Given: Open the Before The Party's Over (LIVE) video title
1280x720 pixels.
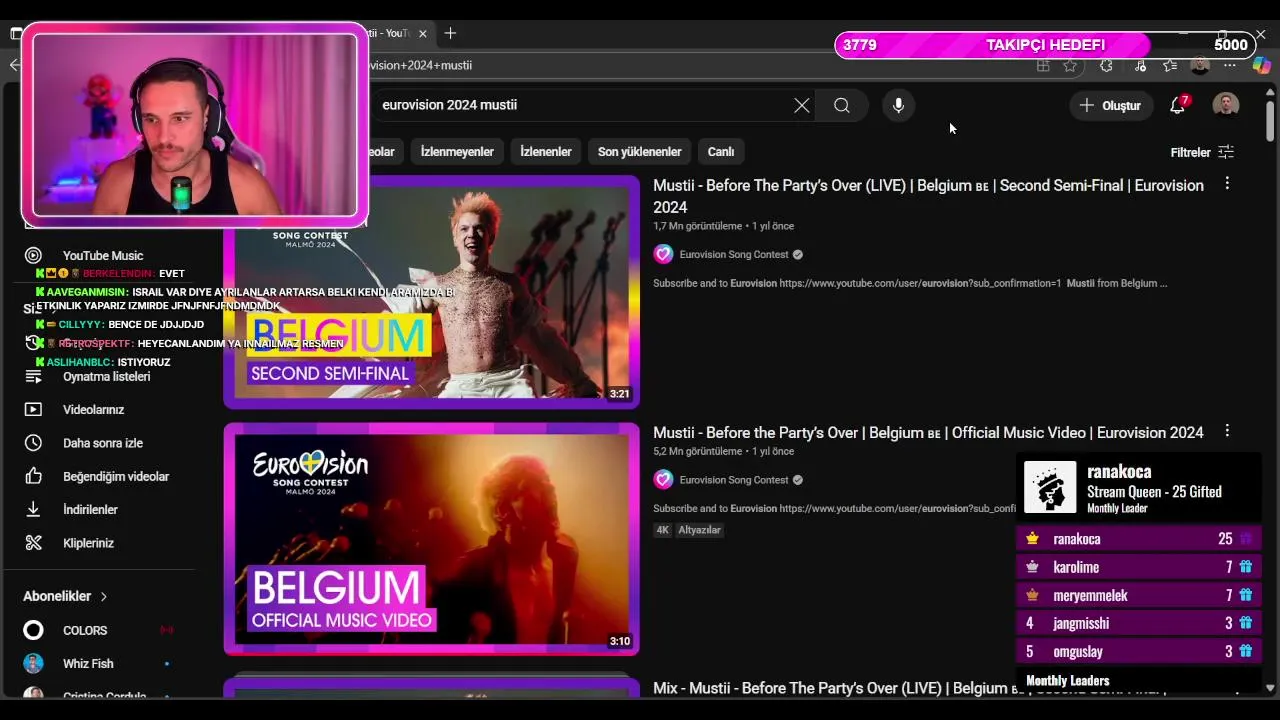Looking at the screenshot, I should coord(928,196).
